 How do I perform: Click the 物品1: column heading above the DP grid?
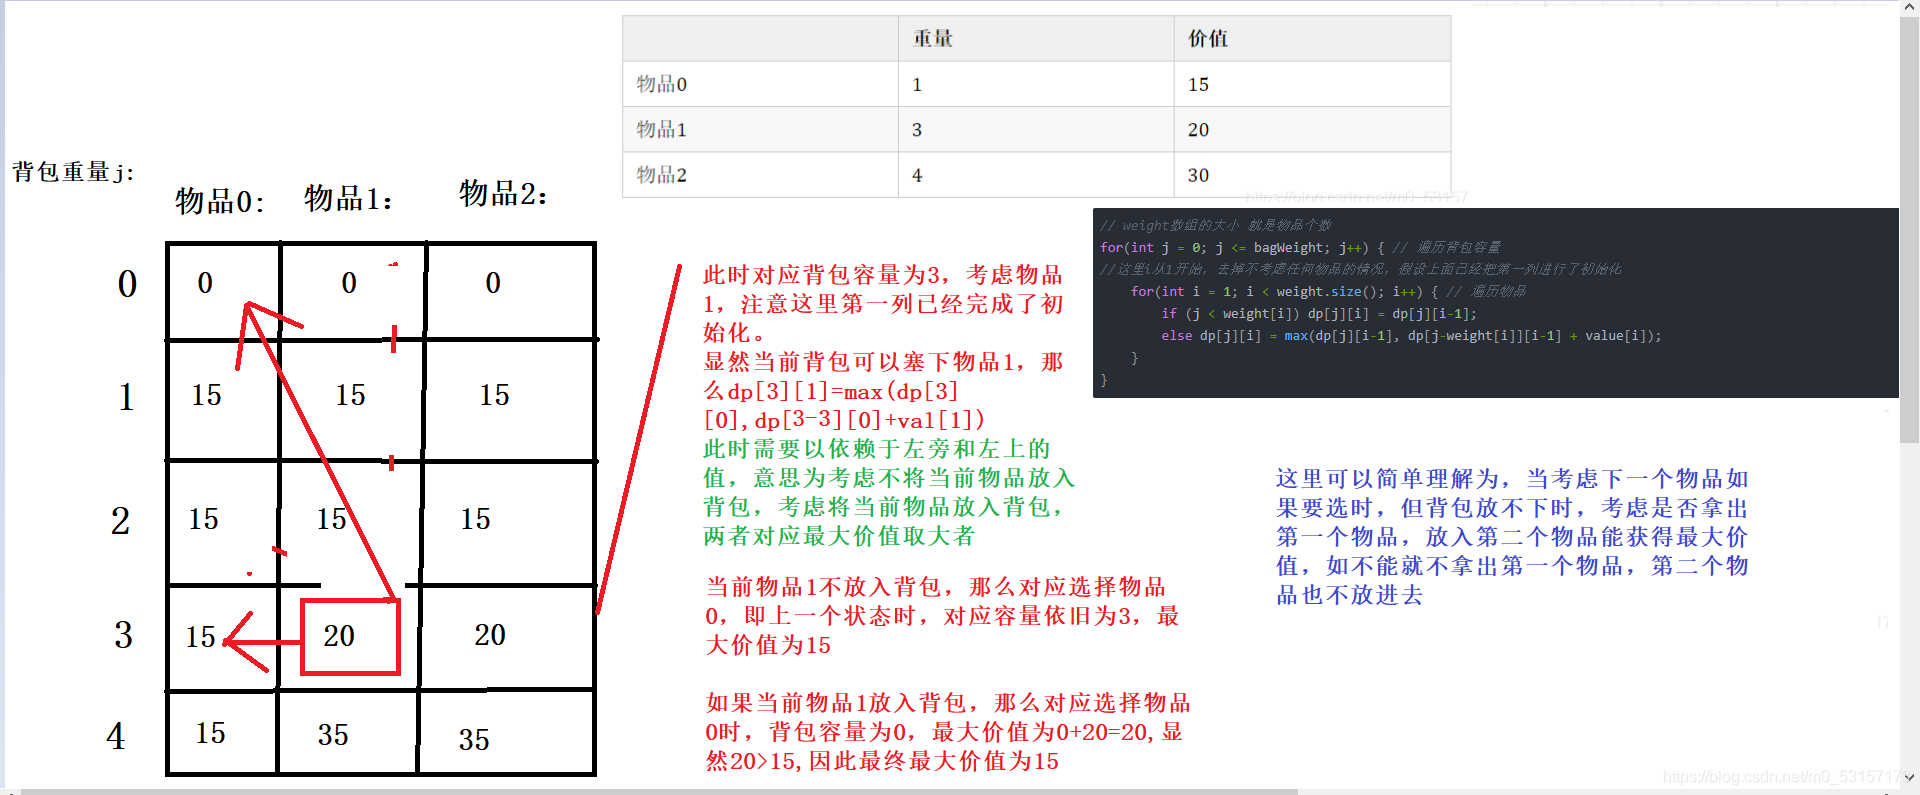348,198
